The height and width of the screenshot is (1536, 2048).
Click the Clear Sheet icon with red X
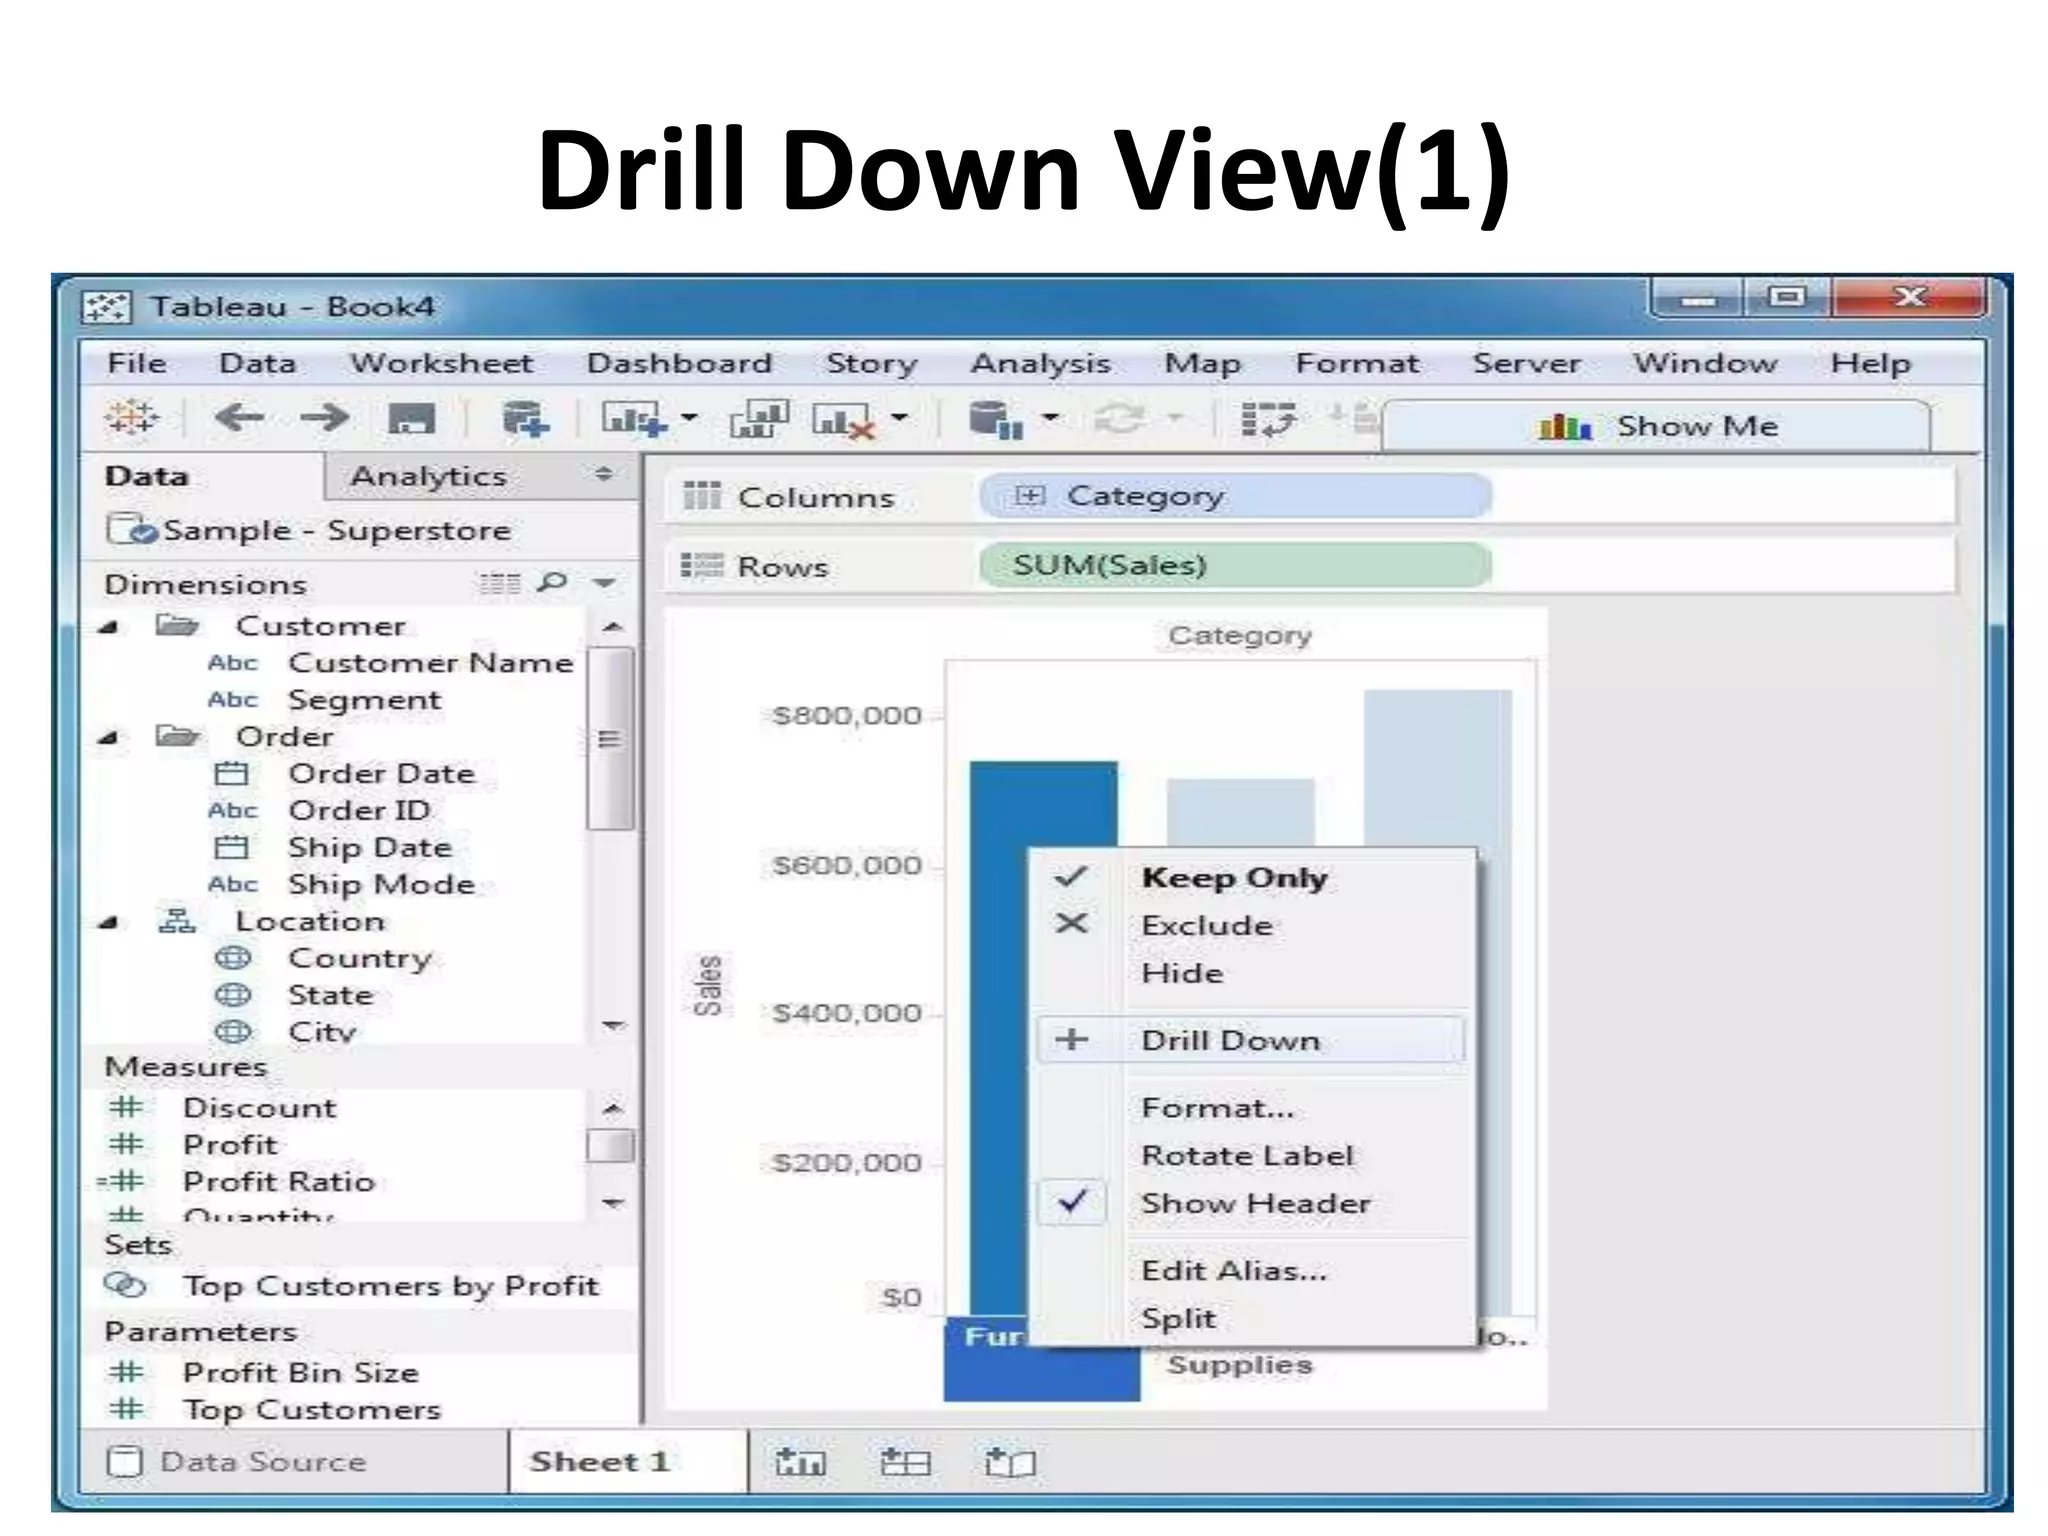844,420
